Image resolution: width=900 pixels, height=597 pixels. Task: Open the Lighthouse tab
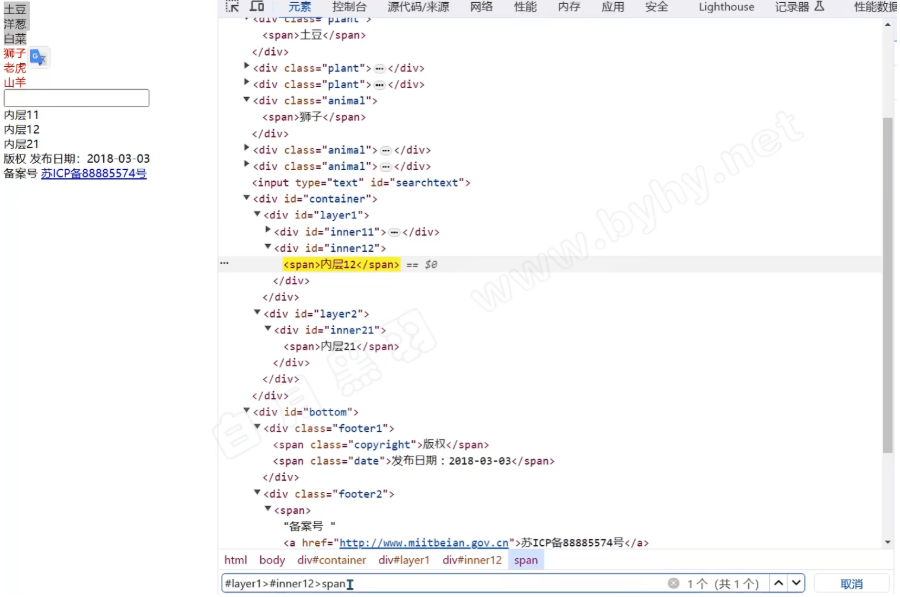pos(726,7)
